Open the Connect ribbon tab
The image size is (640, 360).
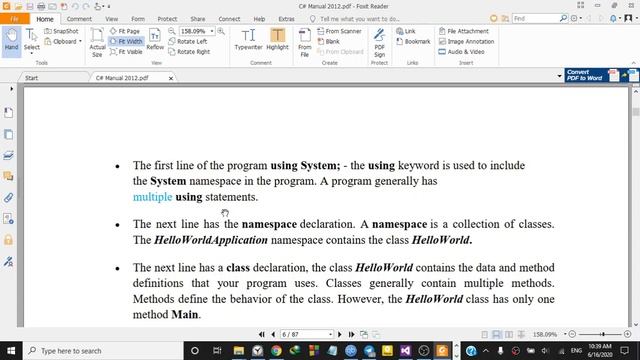(x=229, y=19)
